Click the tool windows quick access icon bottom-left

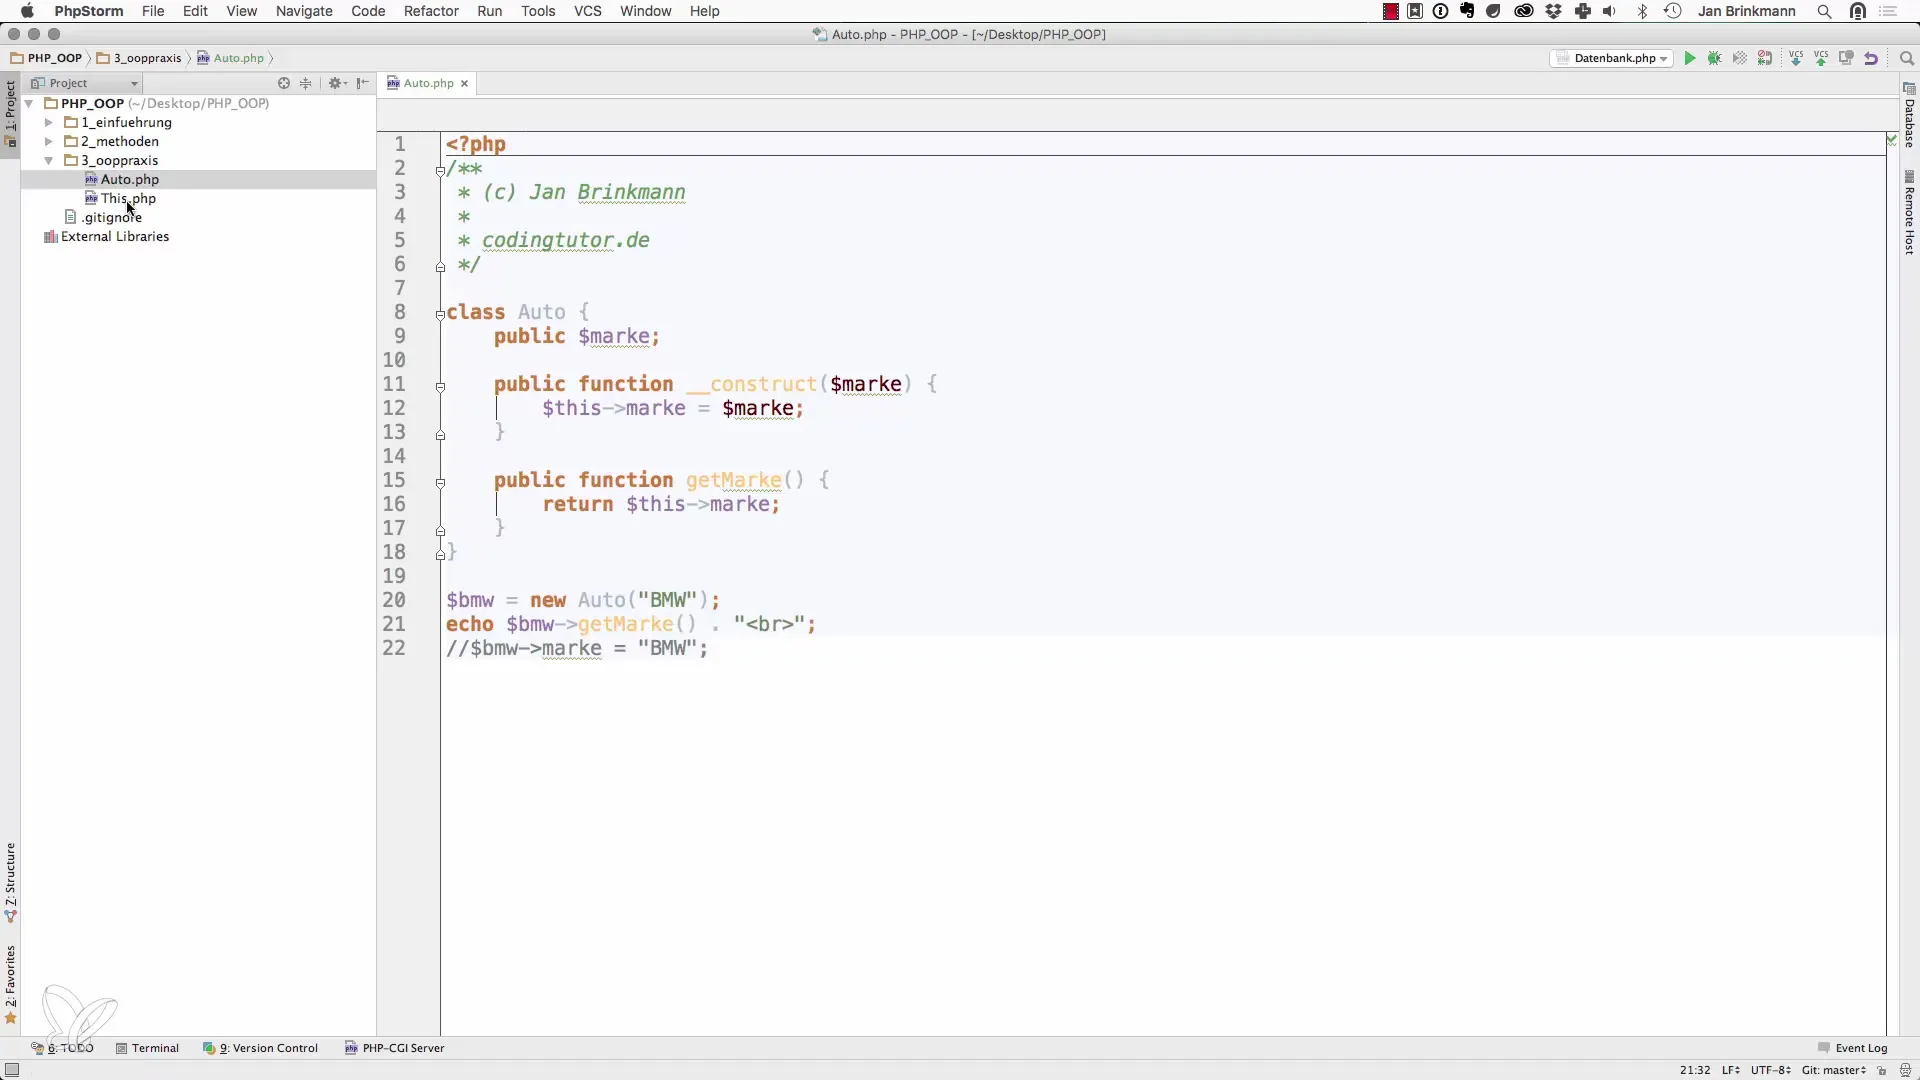tap(12, 1070)
